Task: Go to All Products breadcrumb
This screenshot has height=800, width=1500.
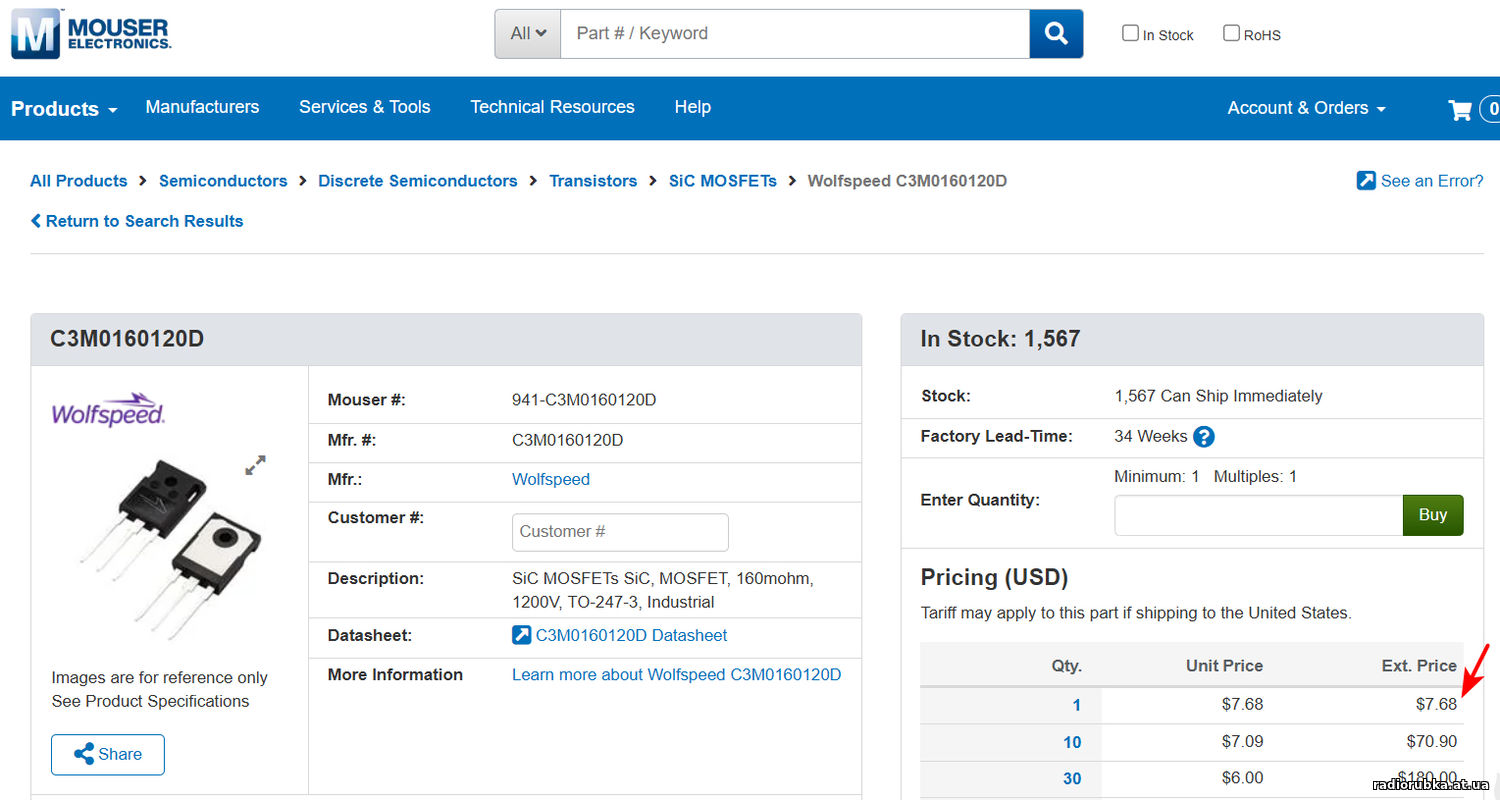Action: (79, 181)
